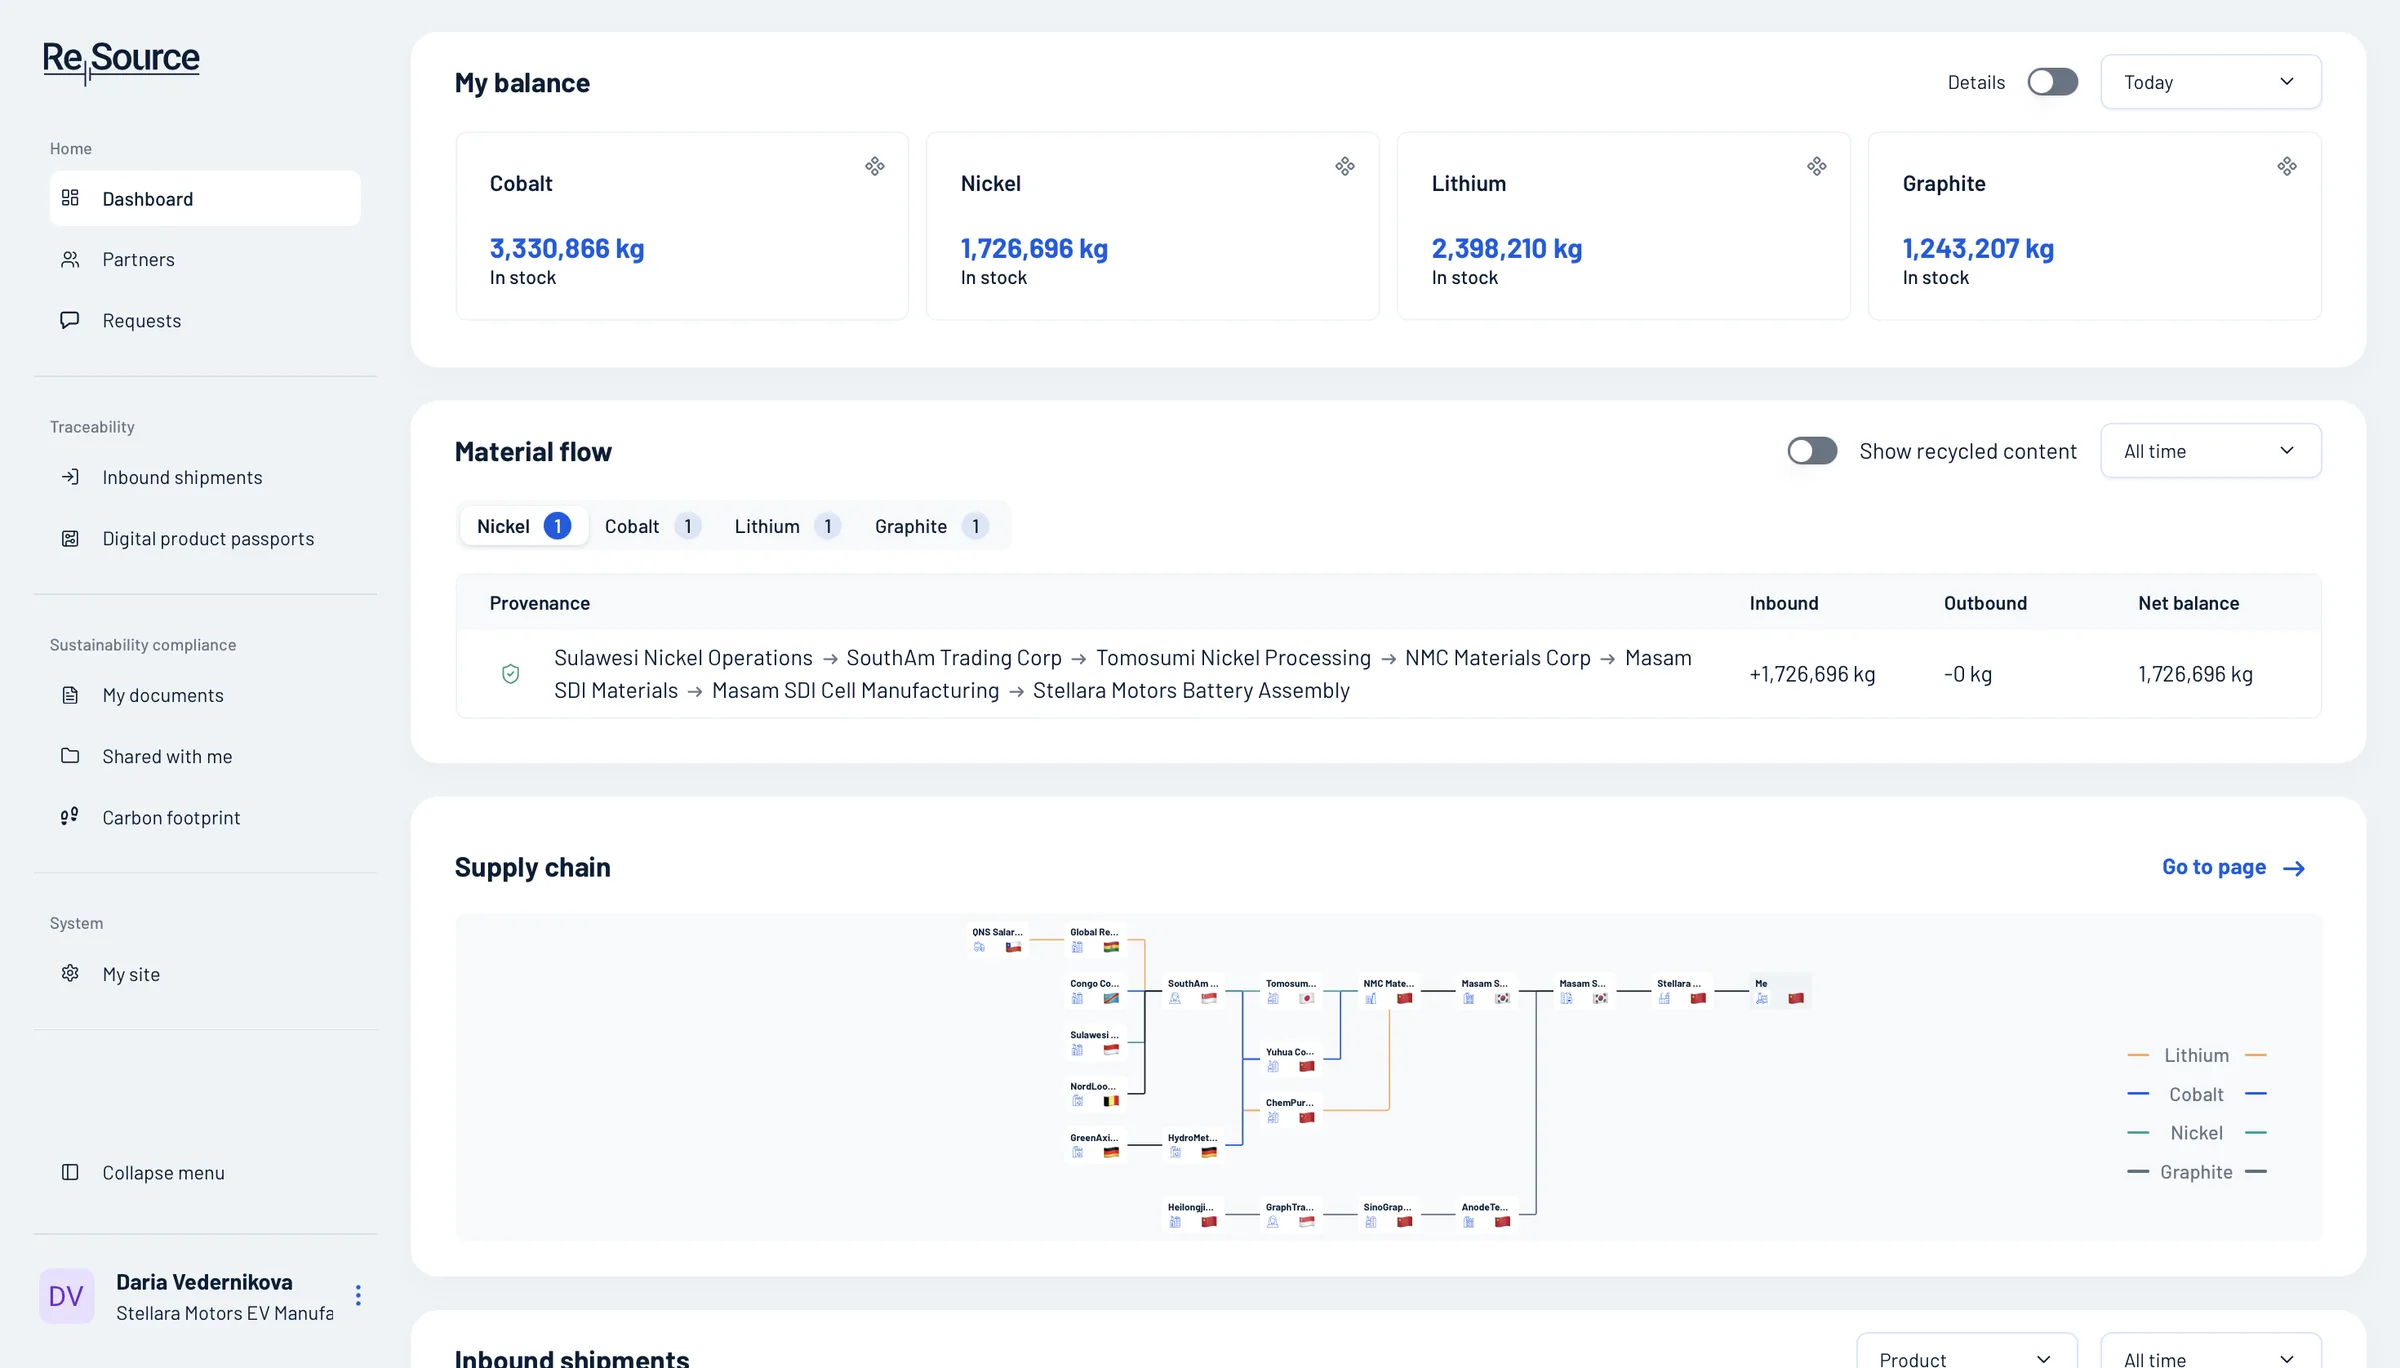
Task: Select the Graphite material tab
Action: [x=931, y=526]
